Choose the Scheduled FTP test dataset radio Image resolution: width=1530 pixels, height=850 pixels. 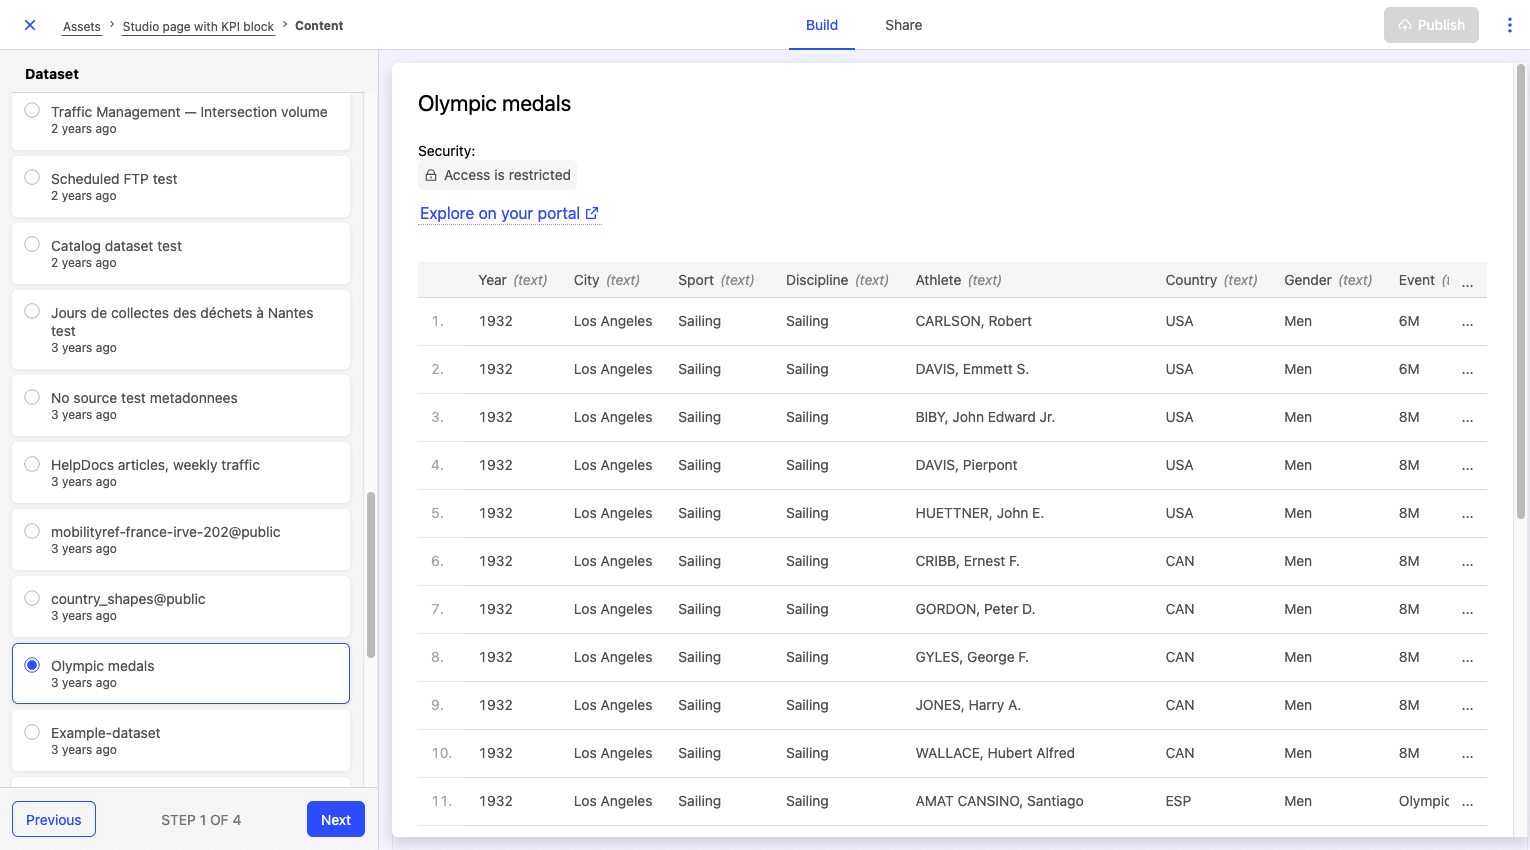coord(32,177)
